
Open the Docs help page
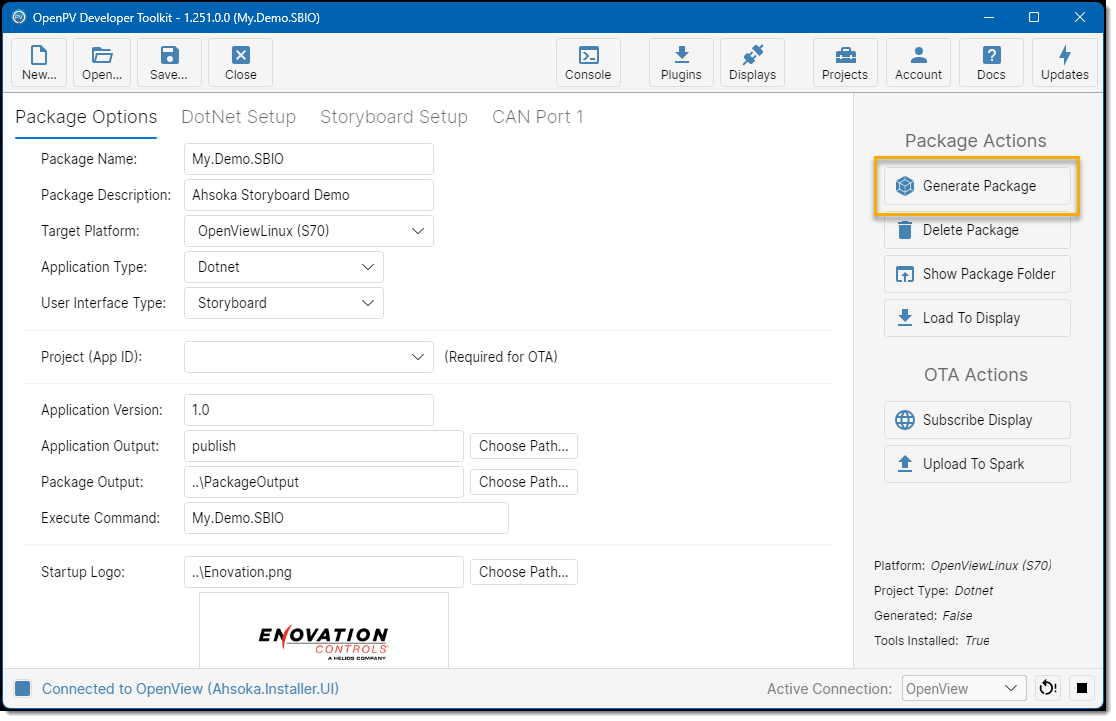point(991,63)
